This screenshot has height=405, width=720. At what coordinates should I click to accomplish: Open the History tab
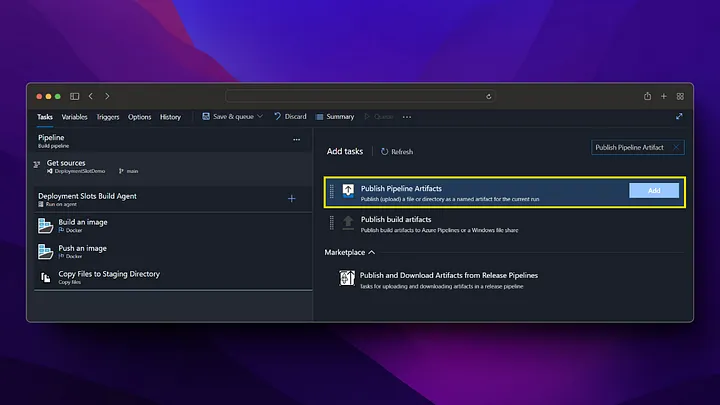[170, 117]
